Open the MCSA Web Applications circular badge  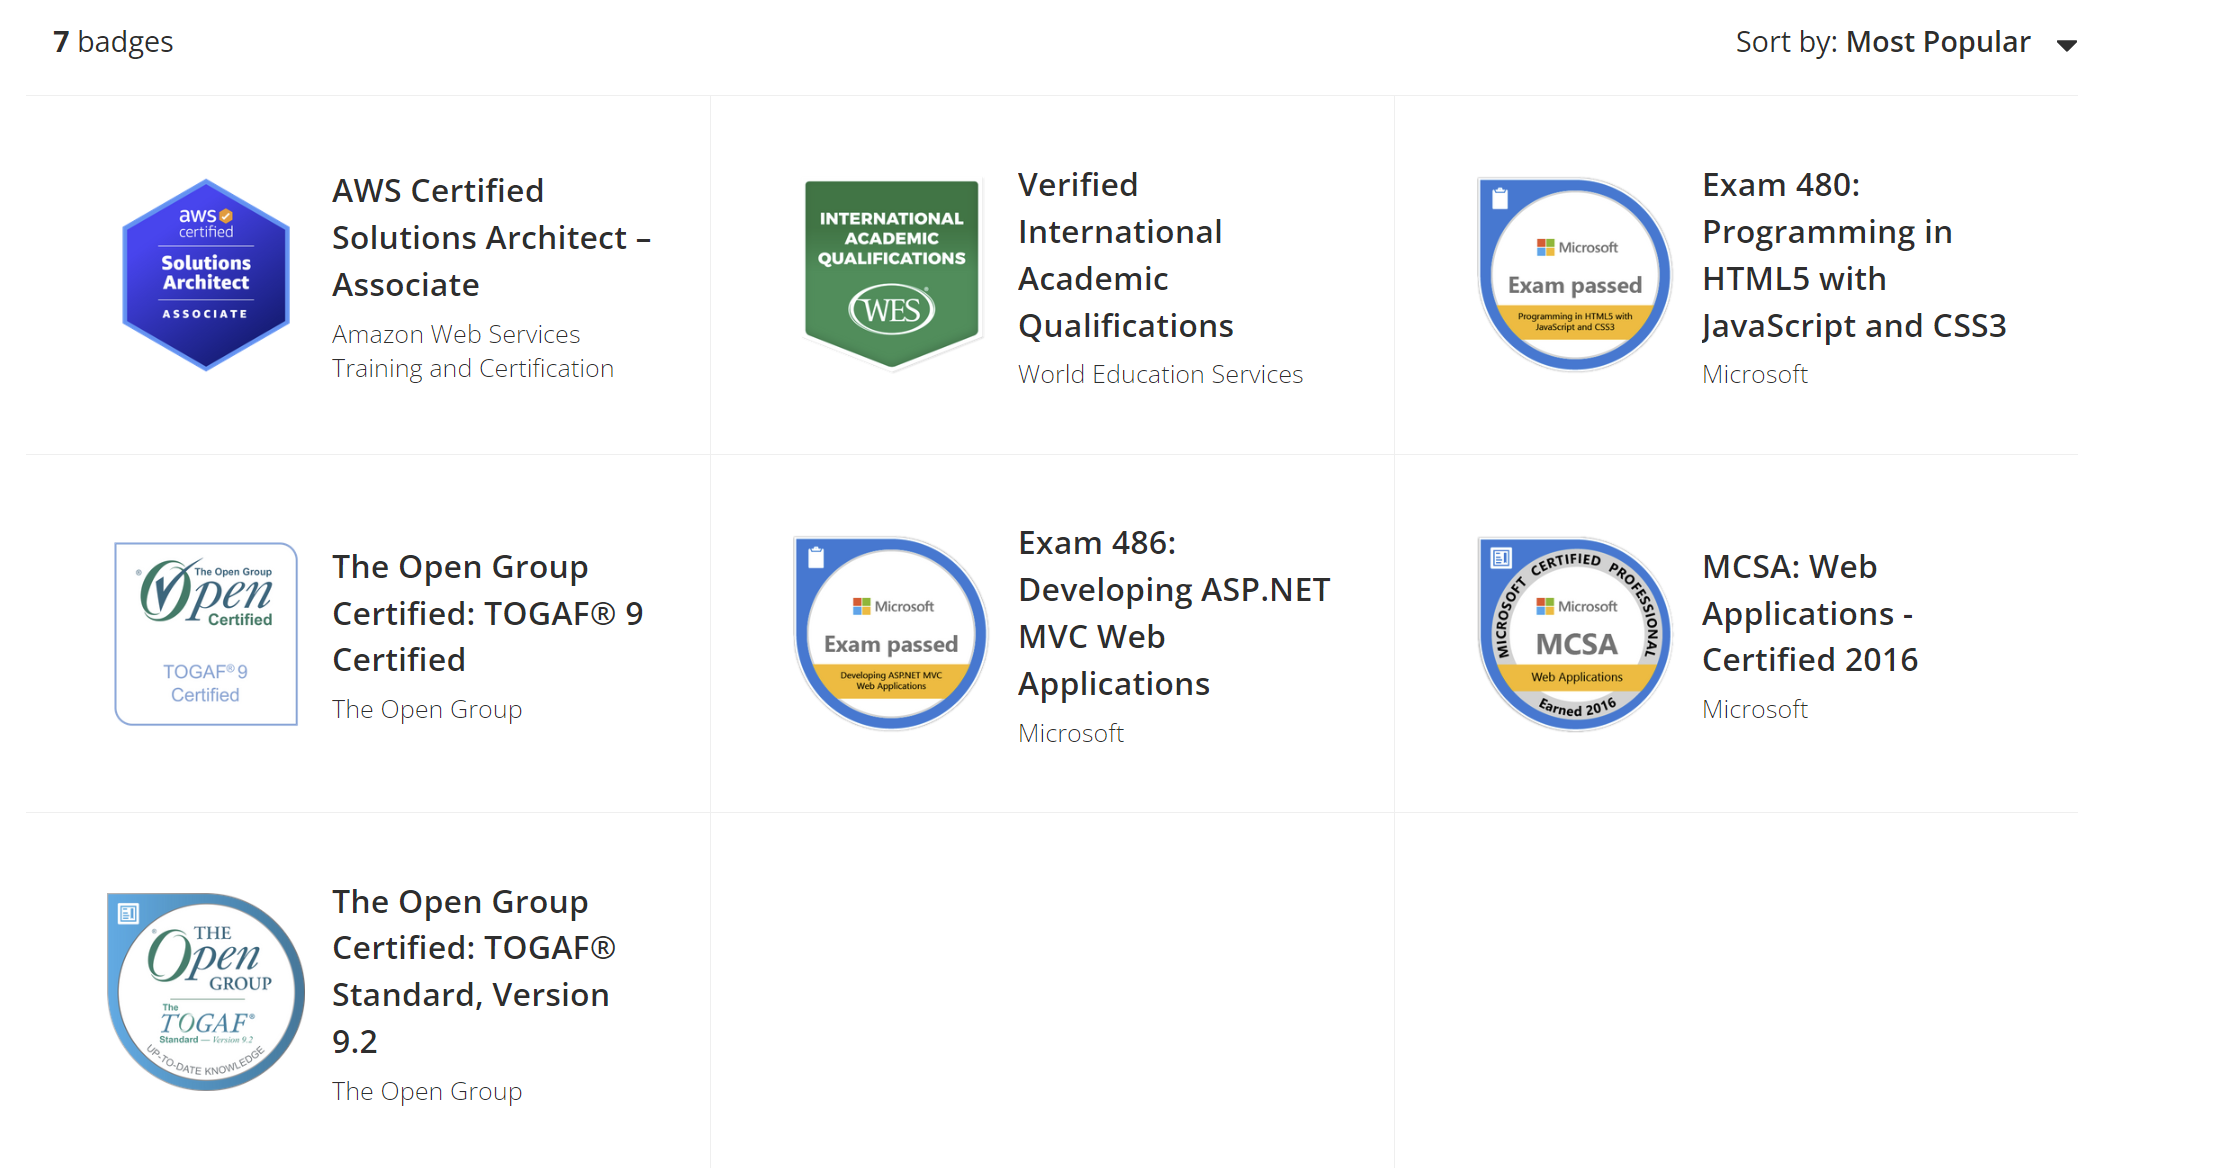[x=1575, y=634]
